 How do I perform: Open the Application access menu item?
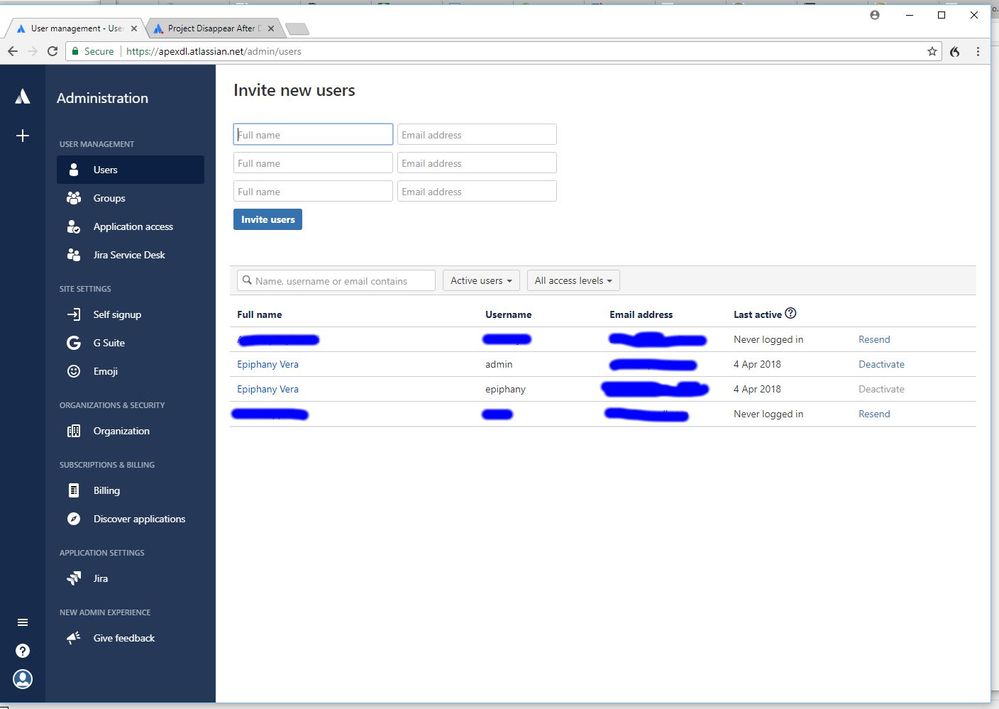[133, 227]
